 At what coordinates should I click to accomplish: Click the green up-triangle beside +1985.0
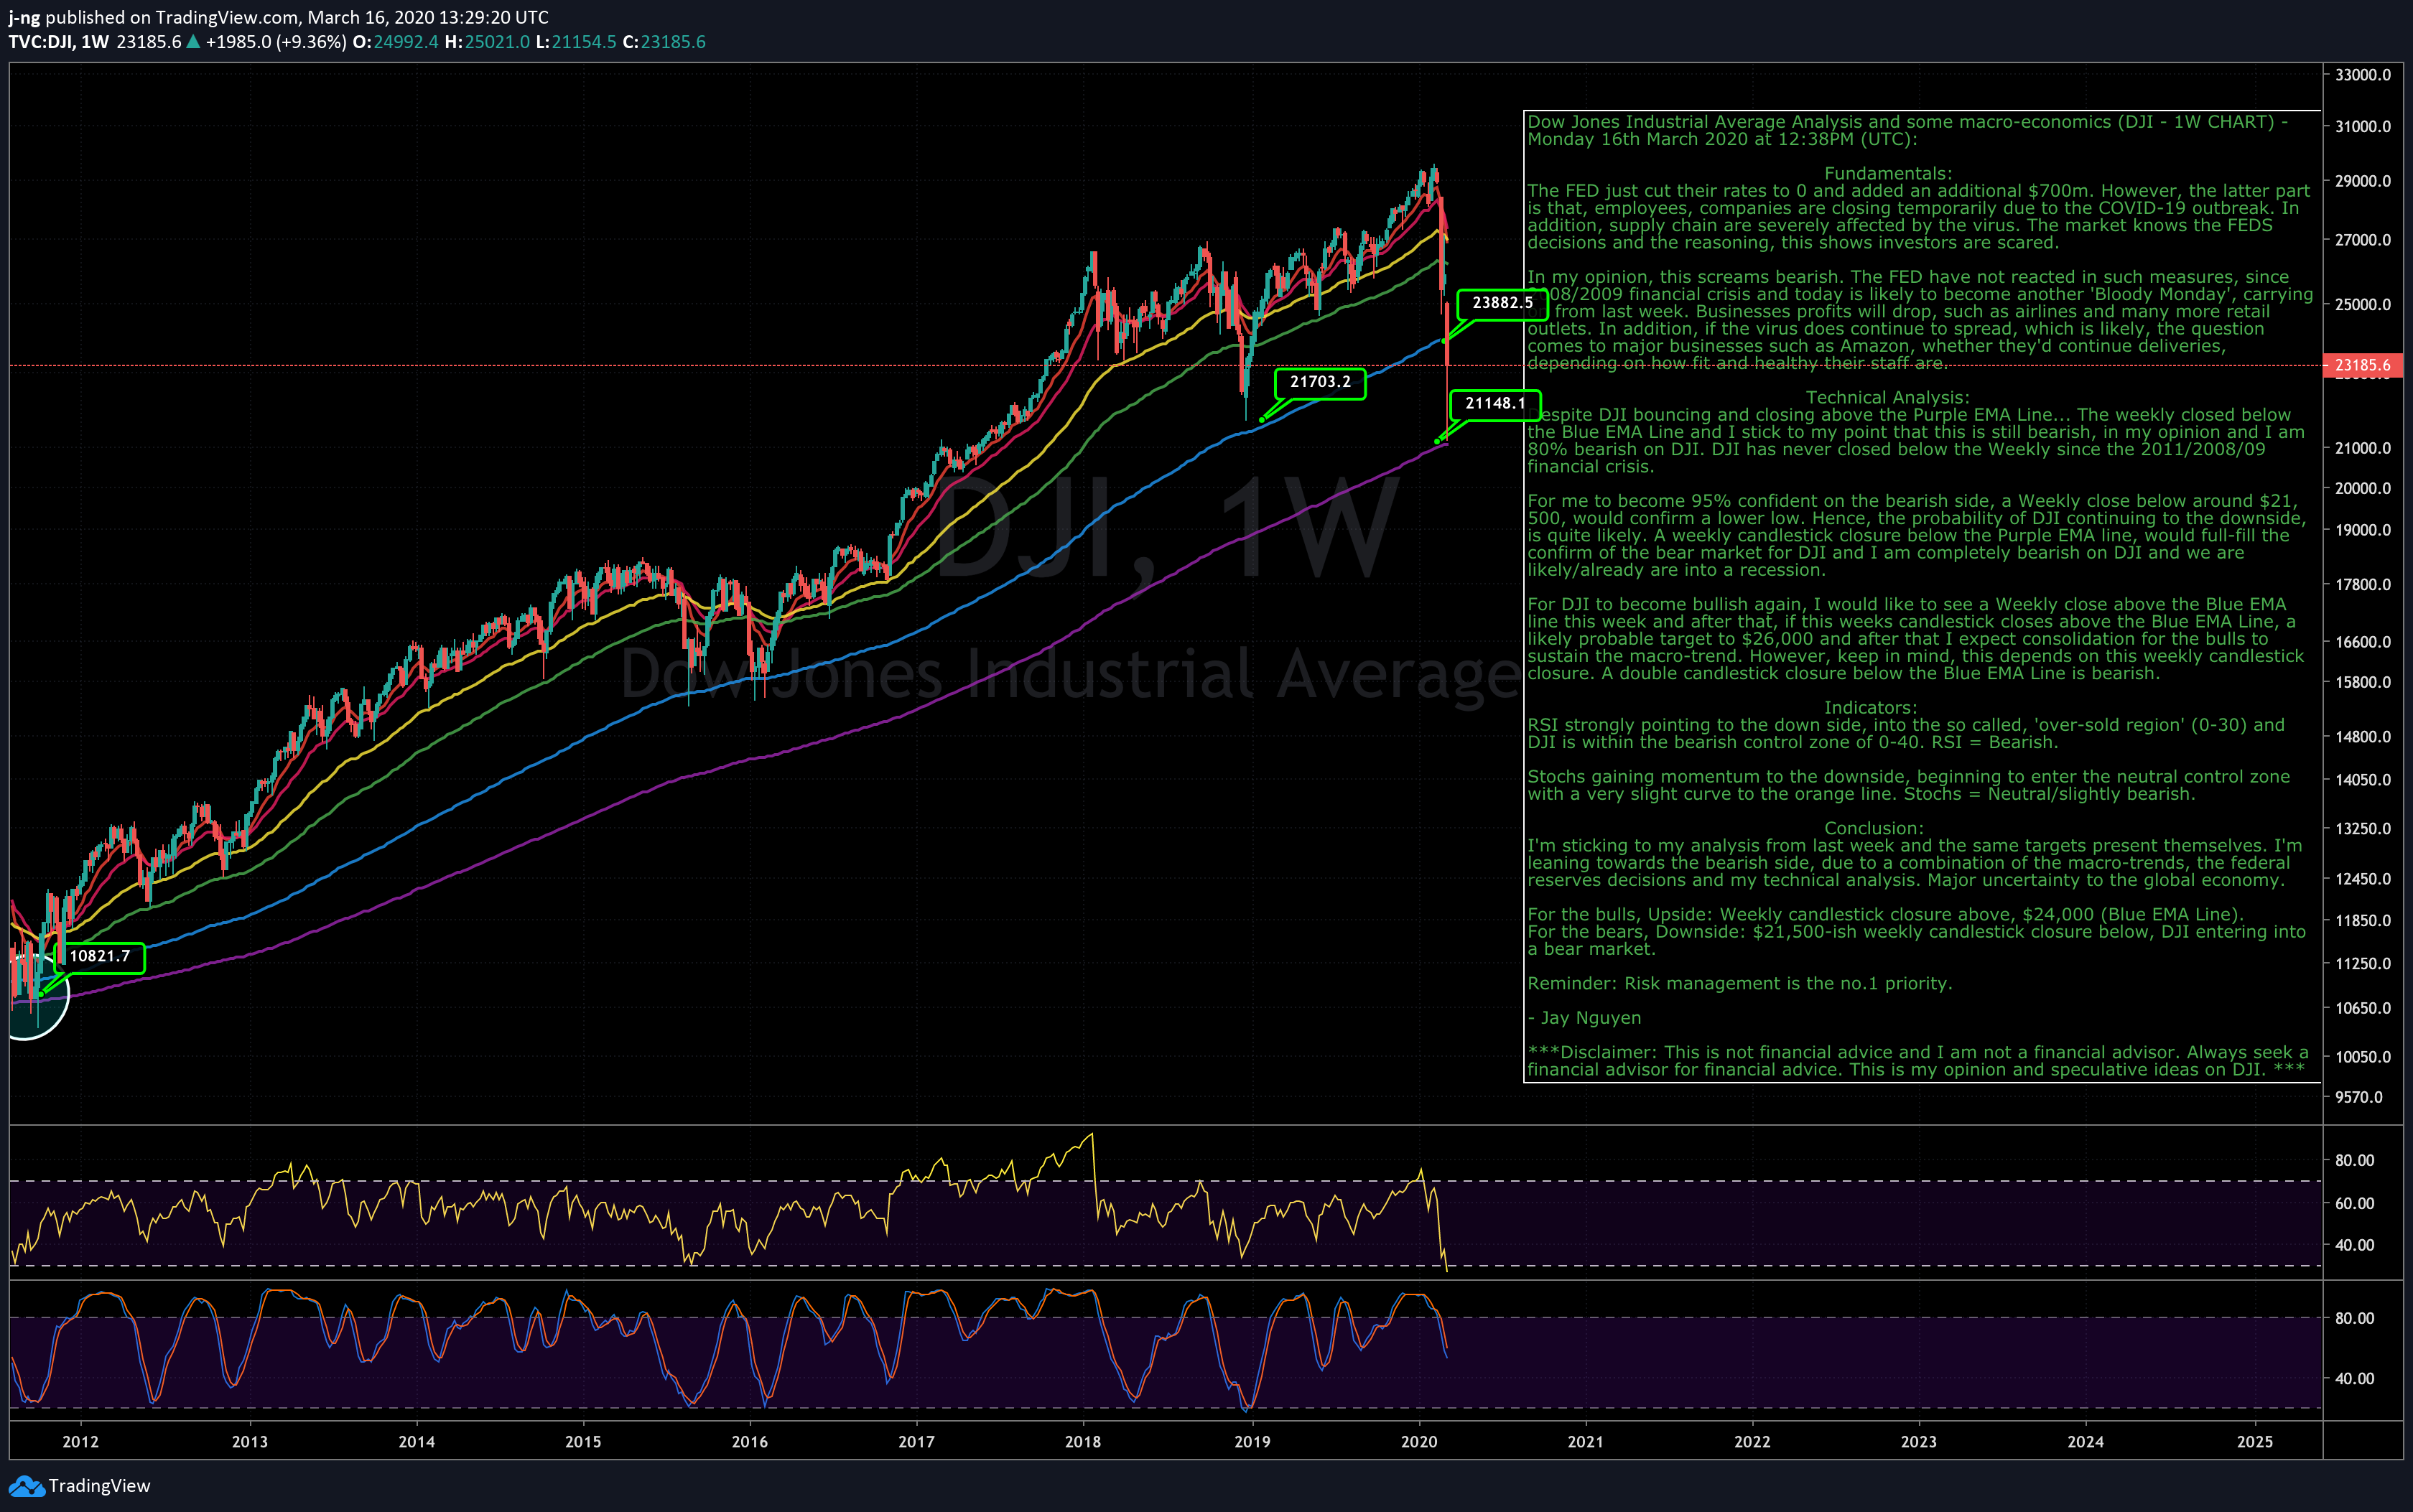pos(193,42)
